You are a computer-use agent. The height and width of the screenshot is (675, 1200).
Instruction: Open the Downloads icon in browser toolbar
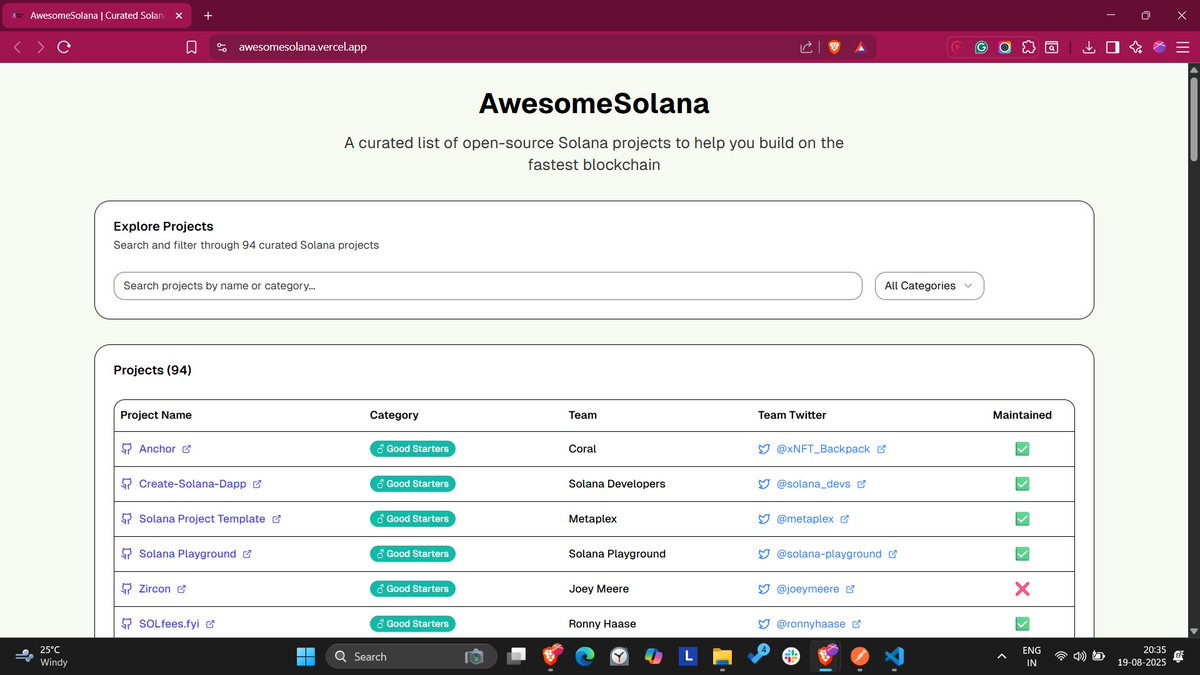click(x=1089, y=47)
